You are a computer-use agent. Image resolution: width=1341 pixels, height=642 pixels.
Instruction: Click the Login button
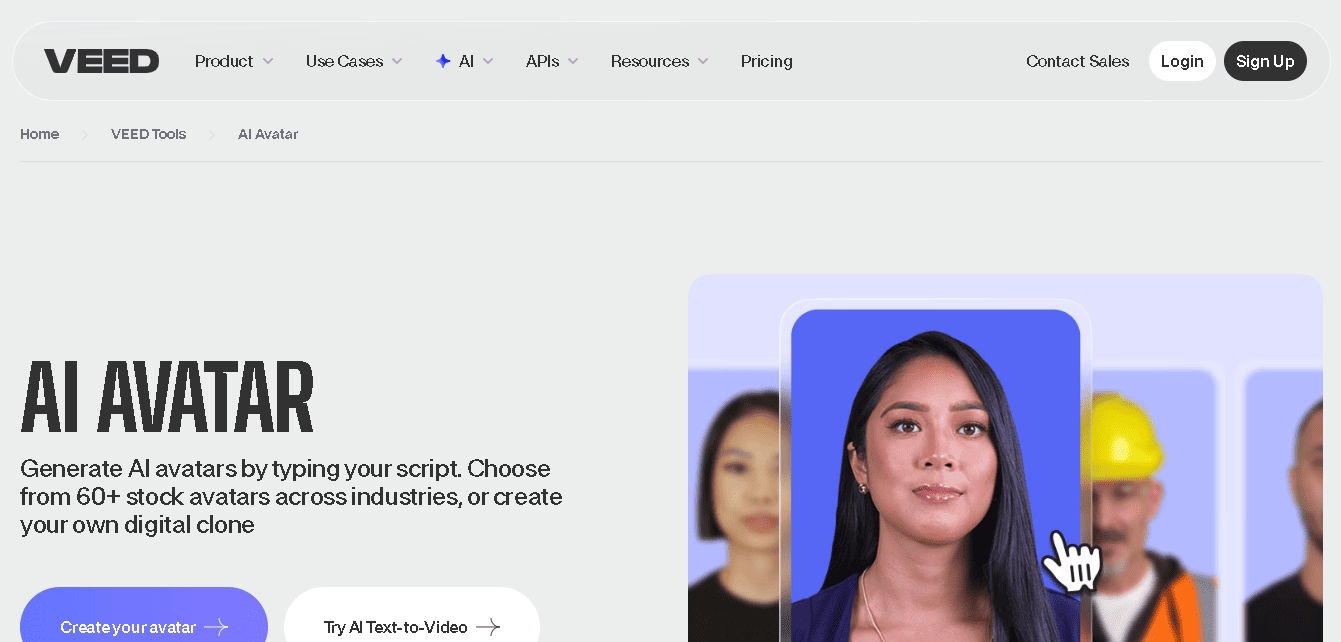(x=1182, y=61)
